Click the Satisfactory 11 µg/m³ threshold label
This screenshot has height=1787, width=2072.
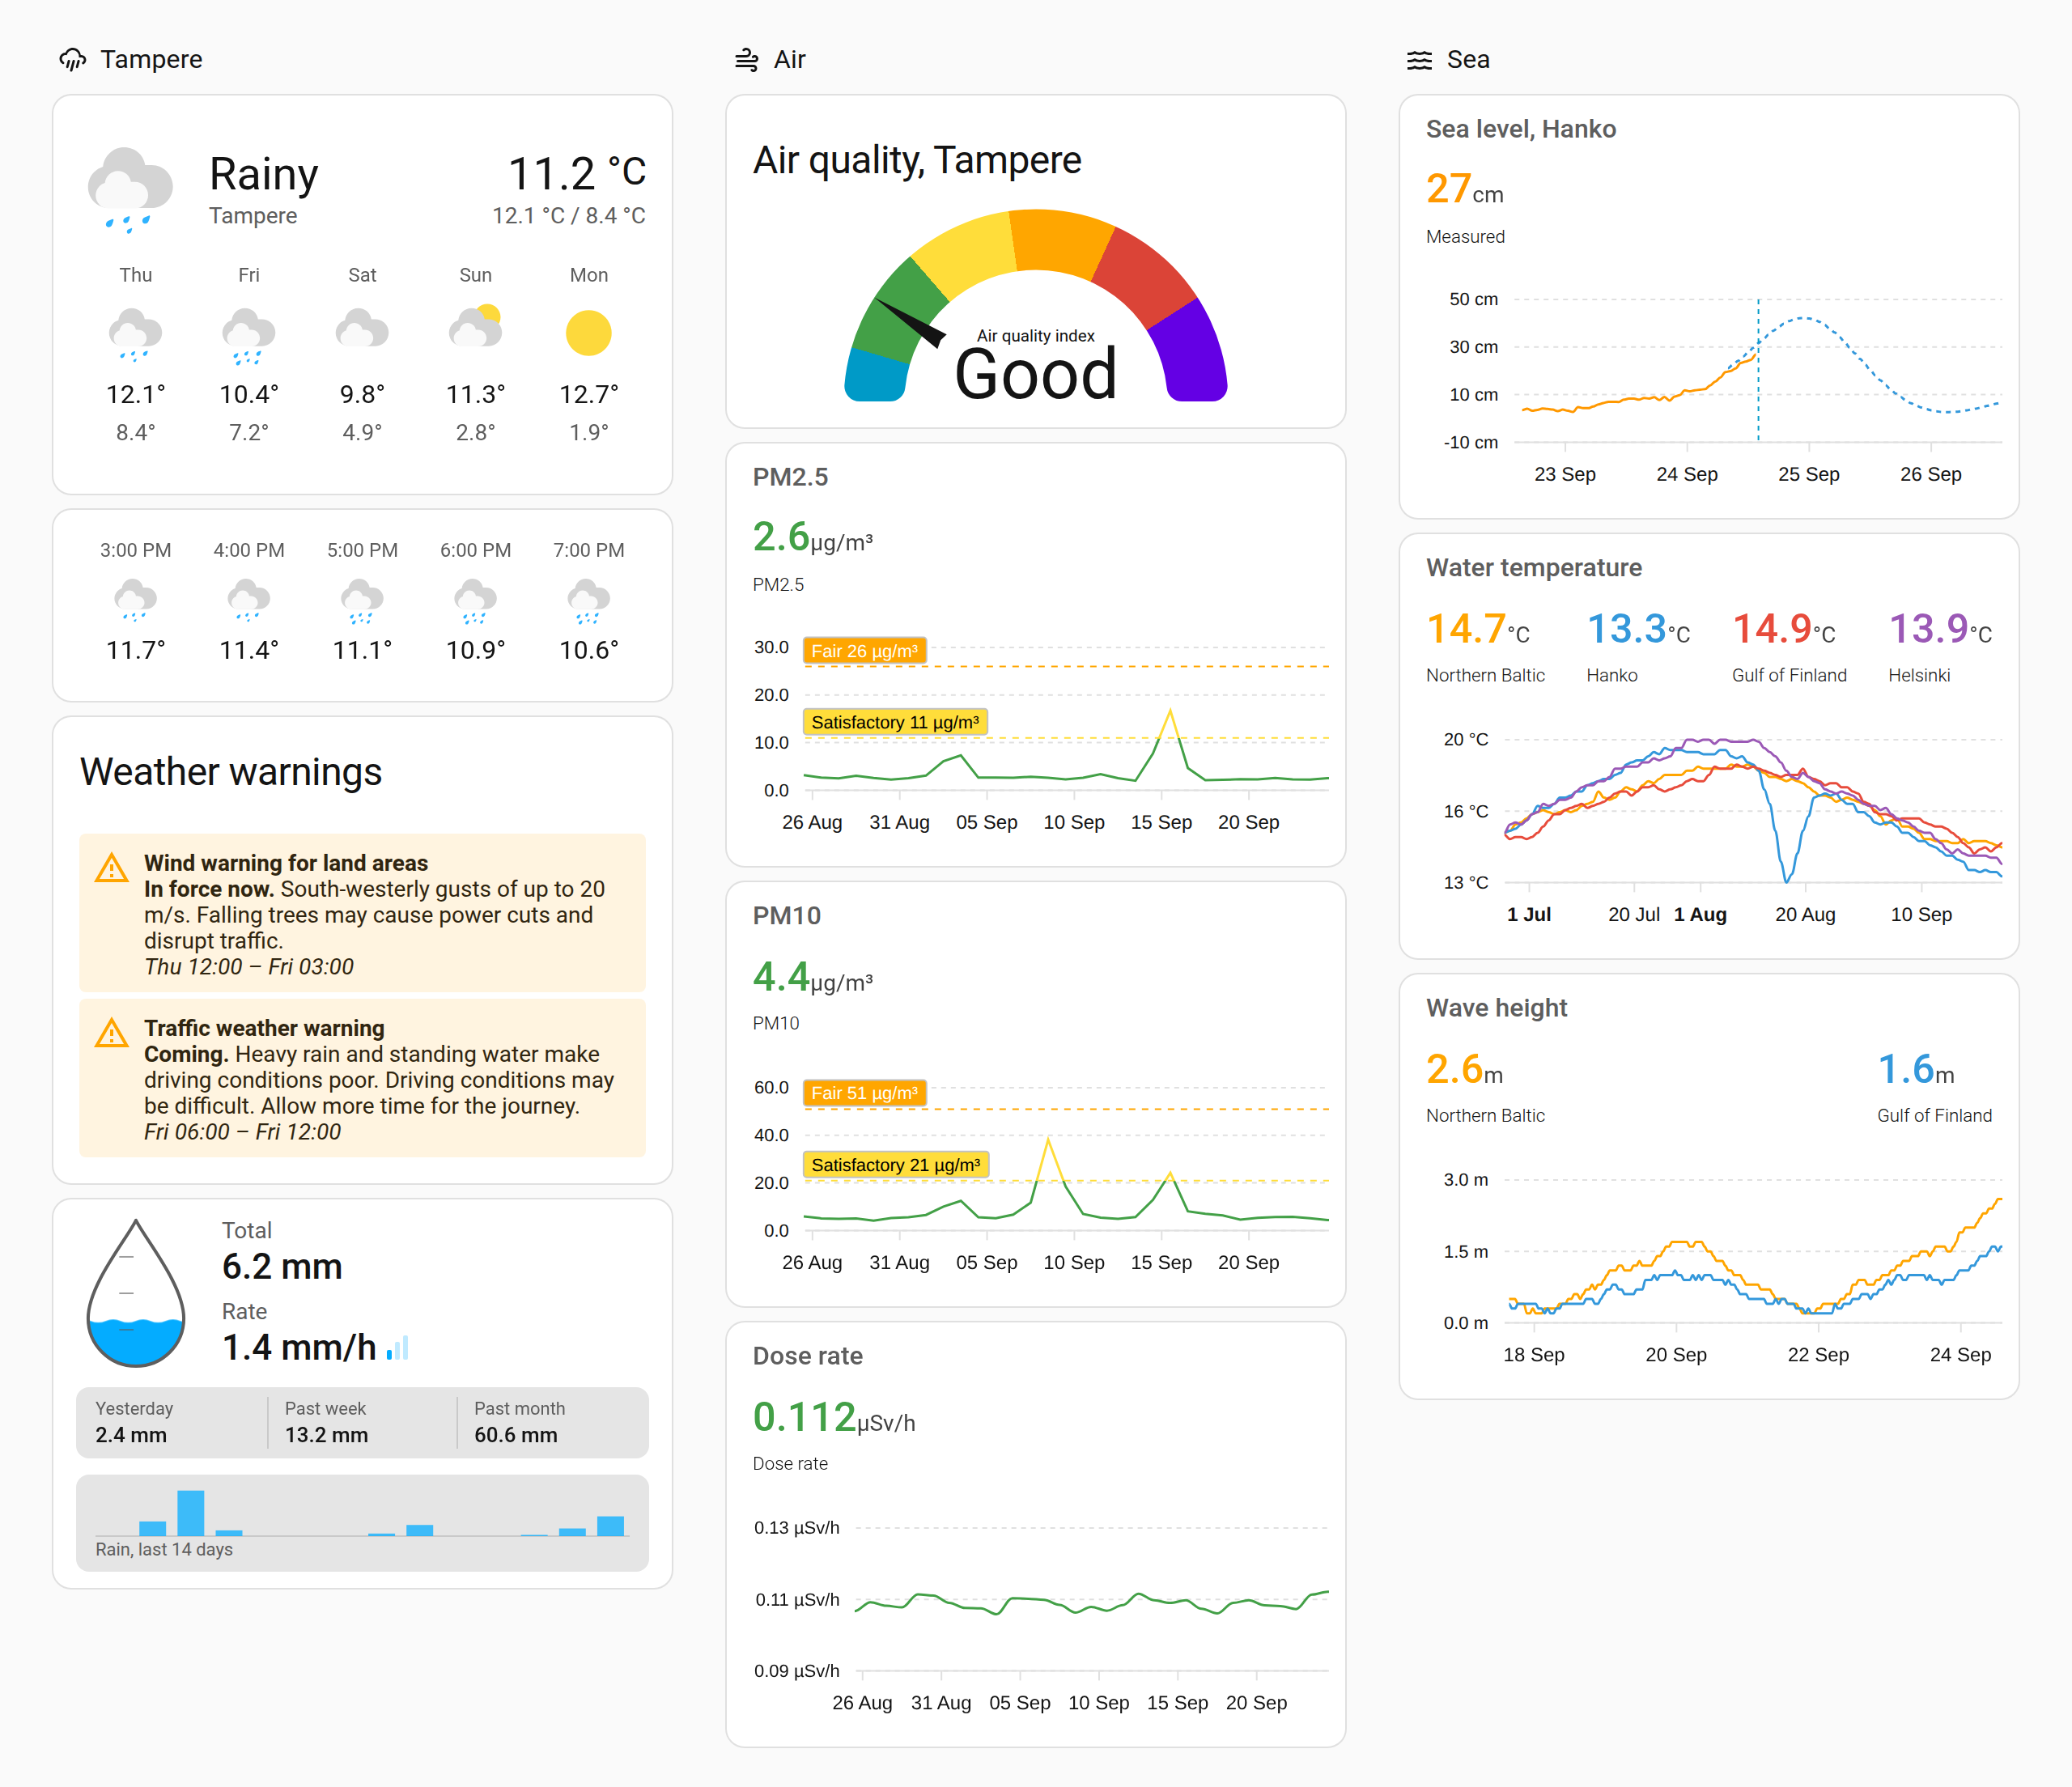(x=895, y=722)
